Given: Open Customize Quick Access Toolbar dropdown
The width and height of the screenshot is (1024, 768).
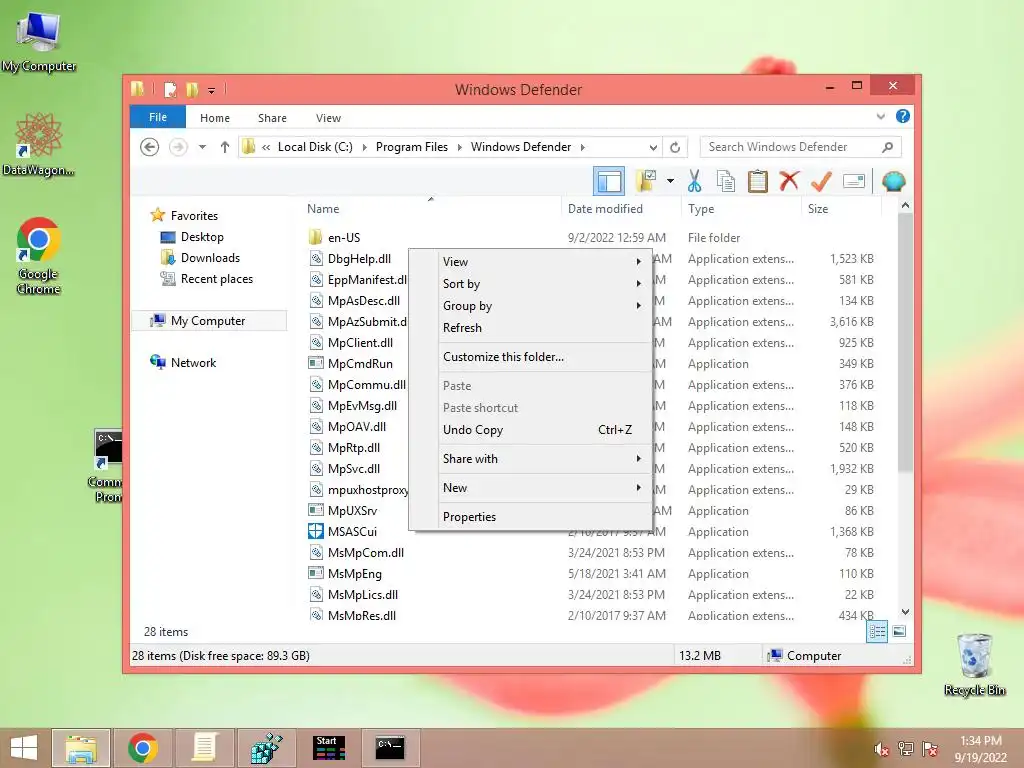Looking at the screenshot, I should point(212,90).
